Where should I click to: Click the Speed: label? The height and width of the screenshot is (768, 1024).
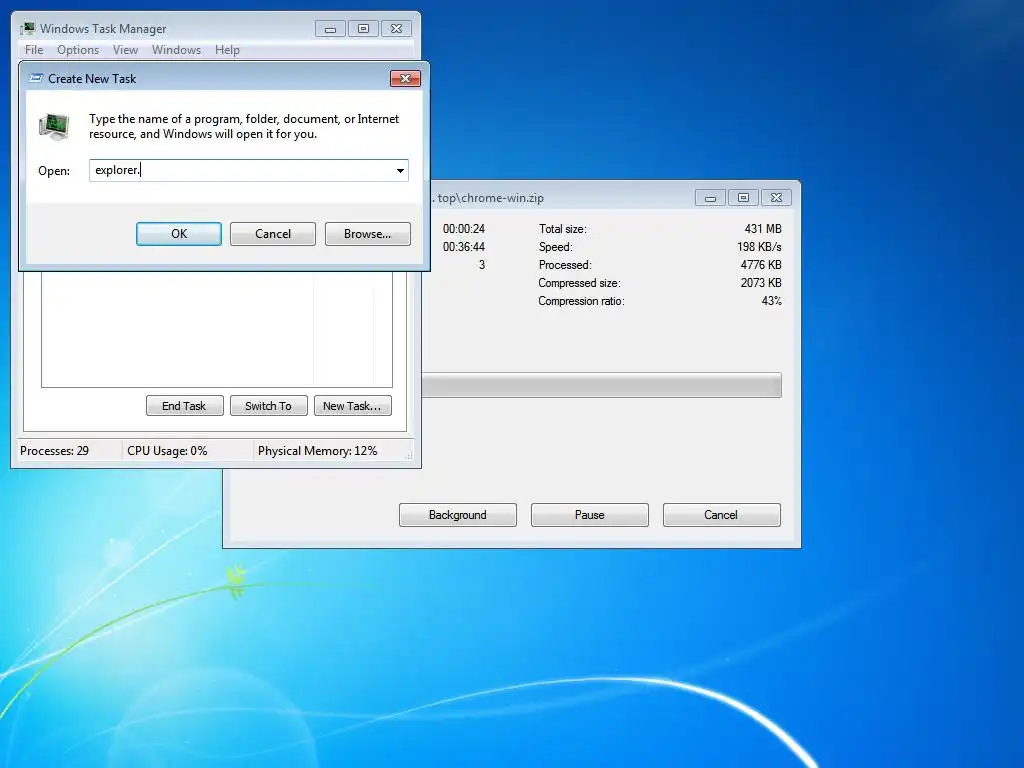click(555, 247)
